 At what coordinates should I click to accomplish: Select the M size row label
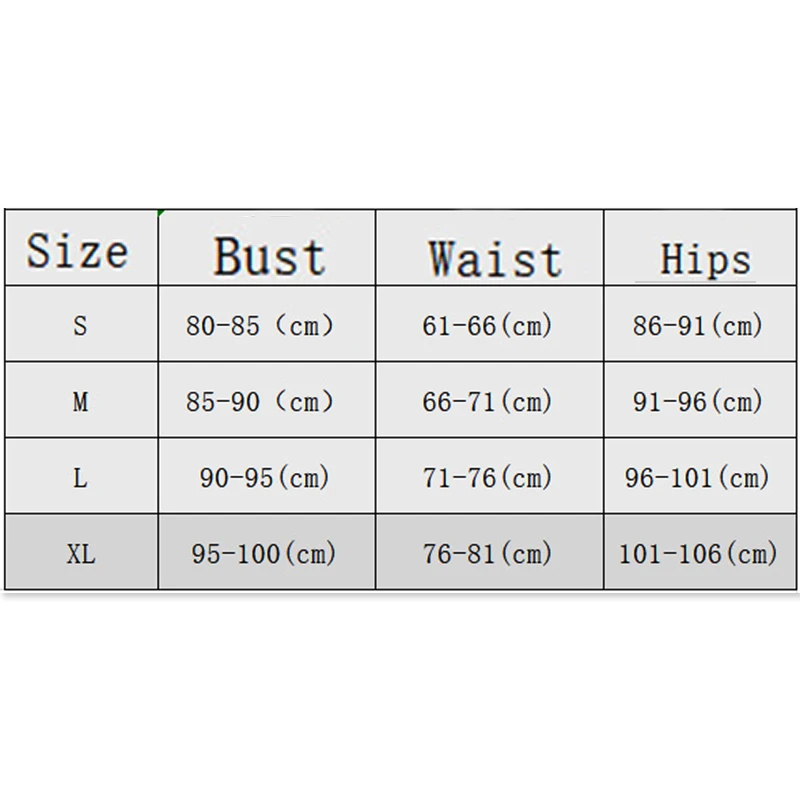[x=80, y=402]
